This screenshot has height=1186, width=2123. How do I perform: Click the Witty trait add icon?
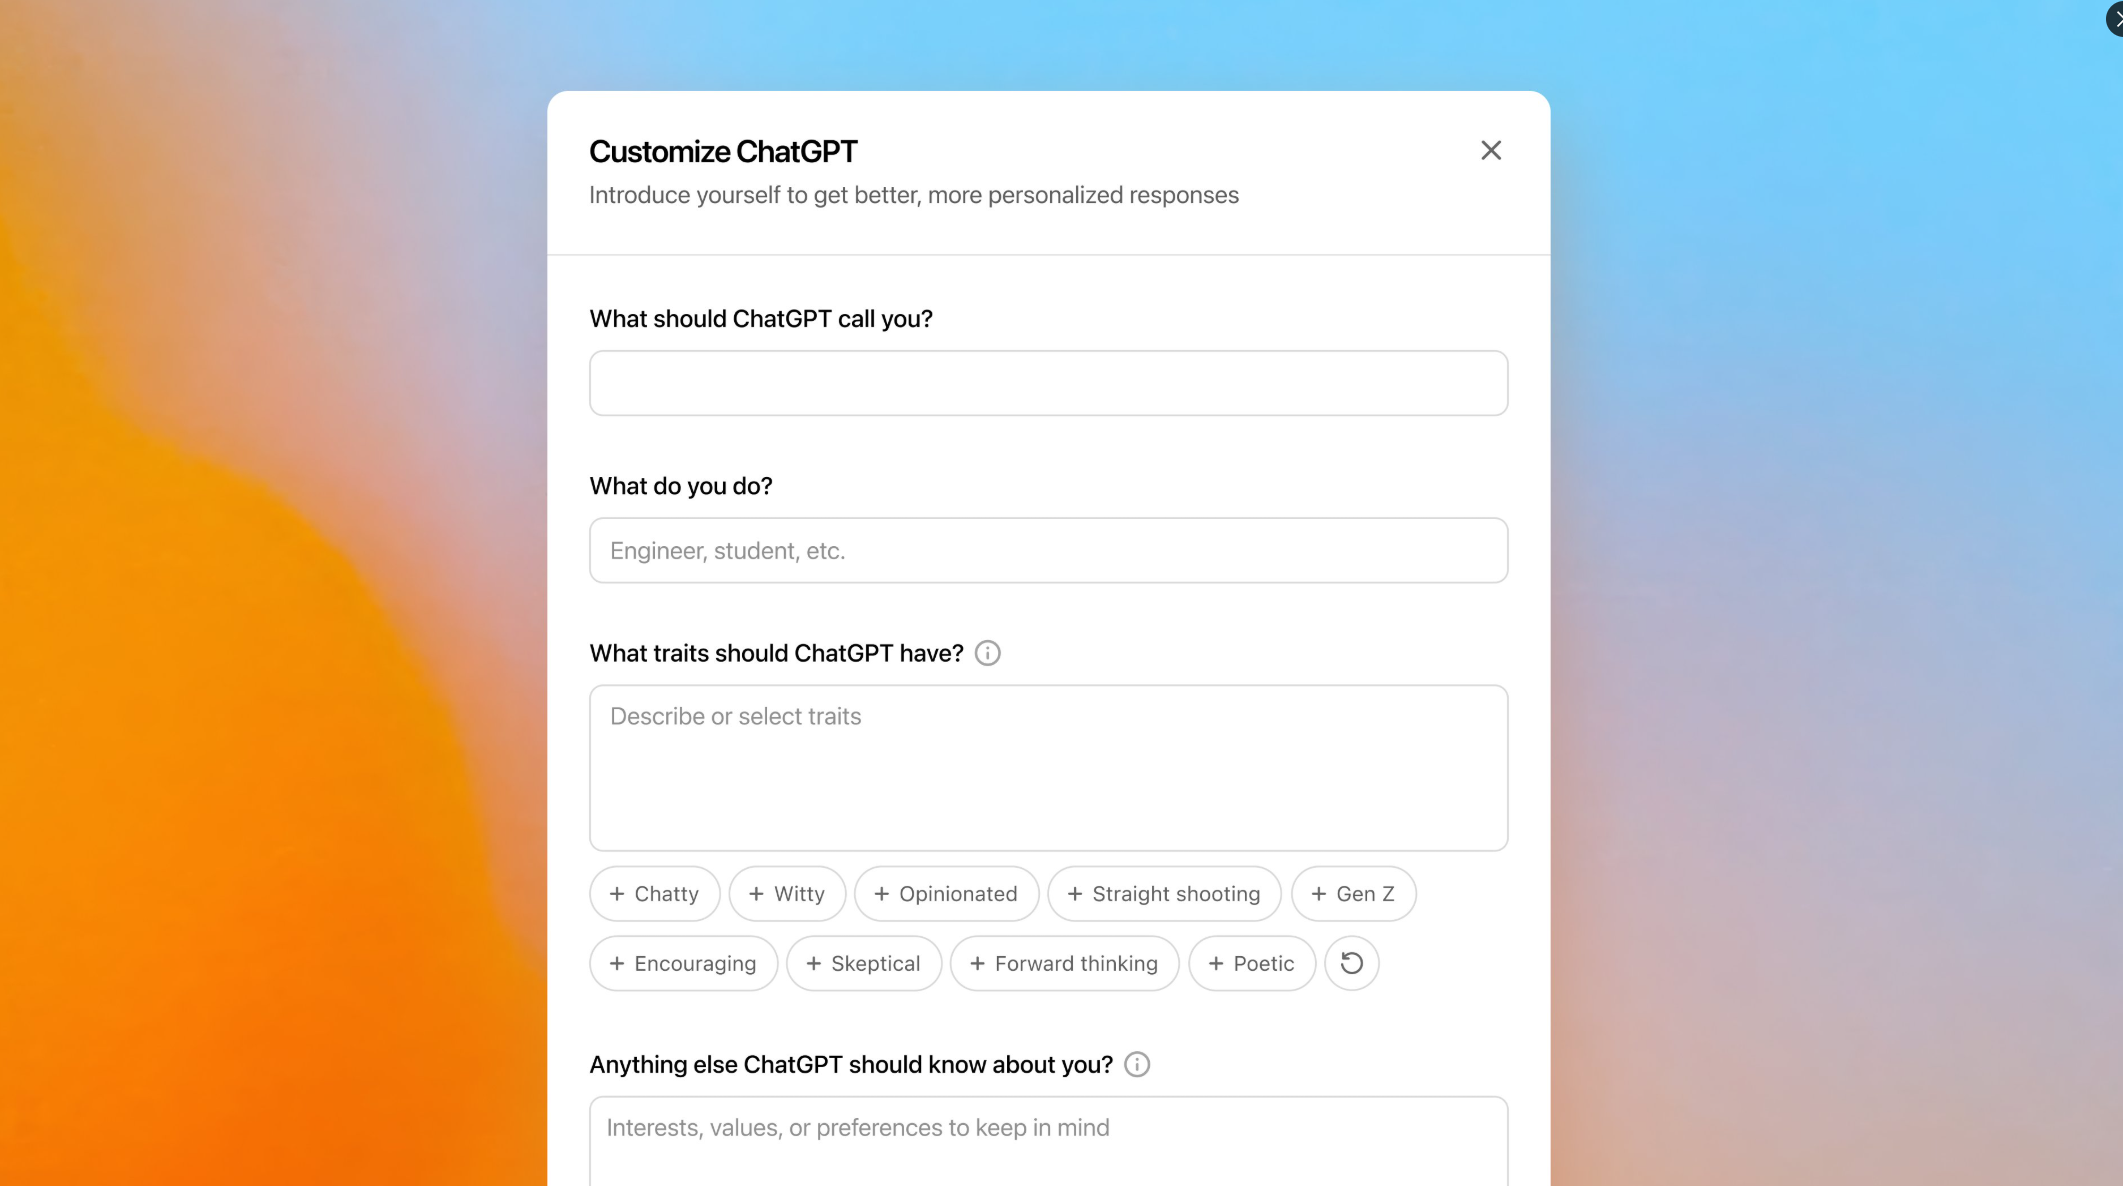755,893
